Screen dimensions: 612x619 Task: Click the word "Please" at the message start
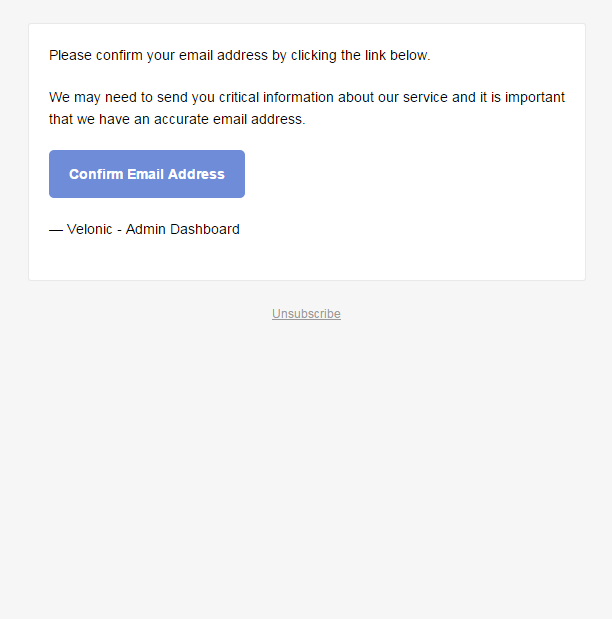tap(70, 56)
